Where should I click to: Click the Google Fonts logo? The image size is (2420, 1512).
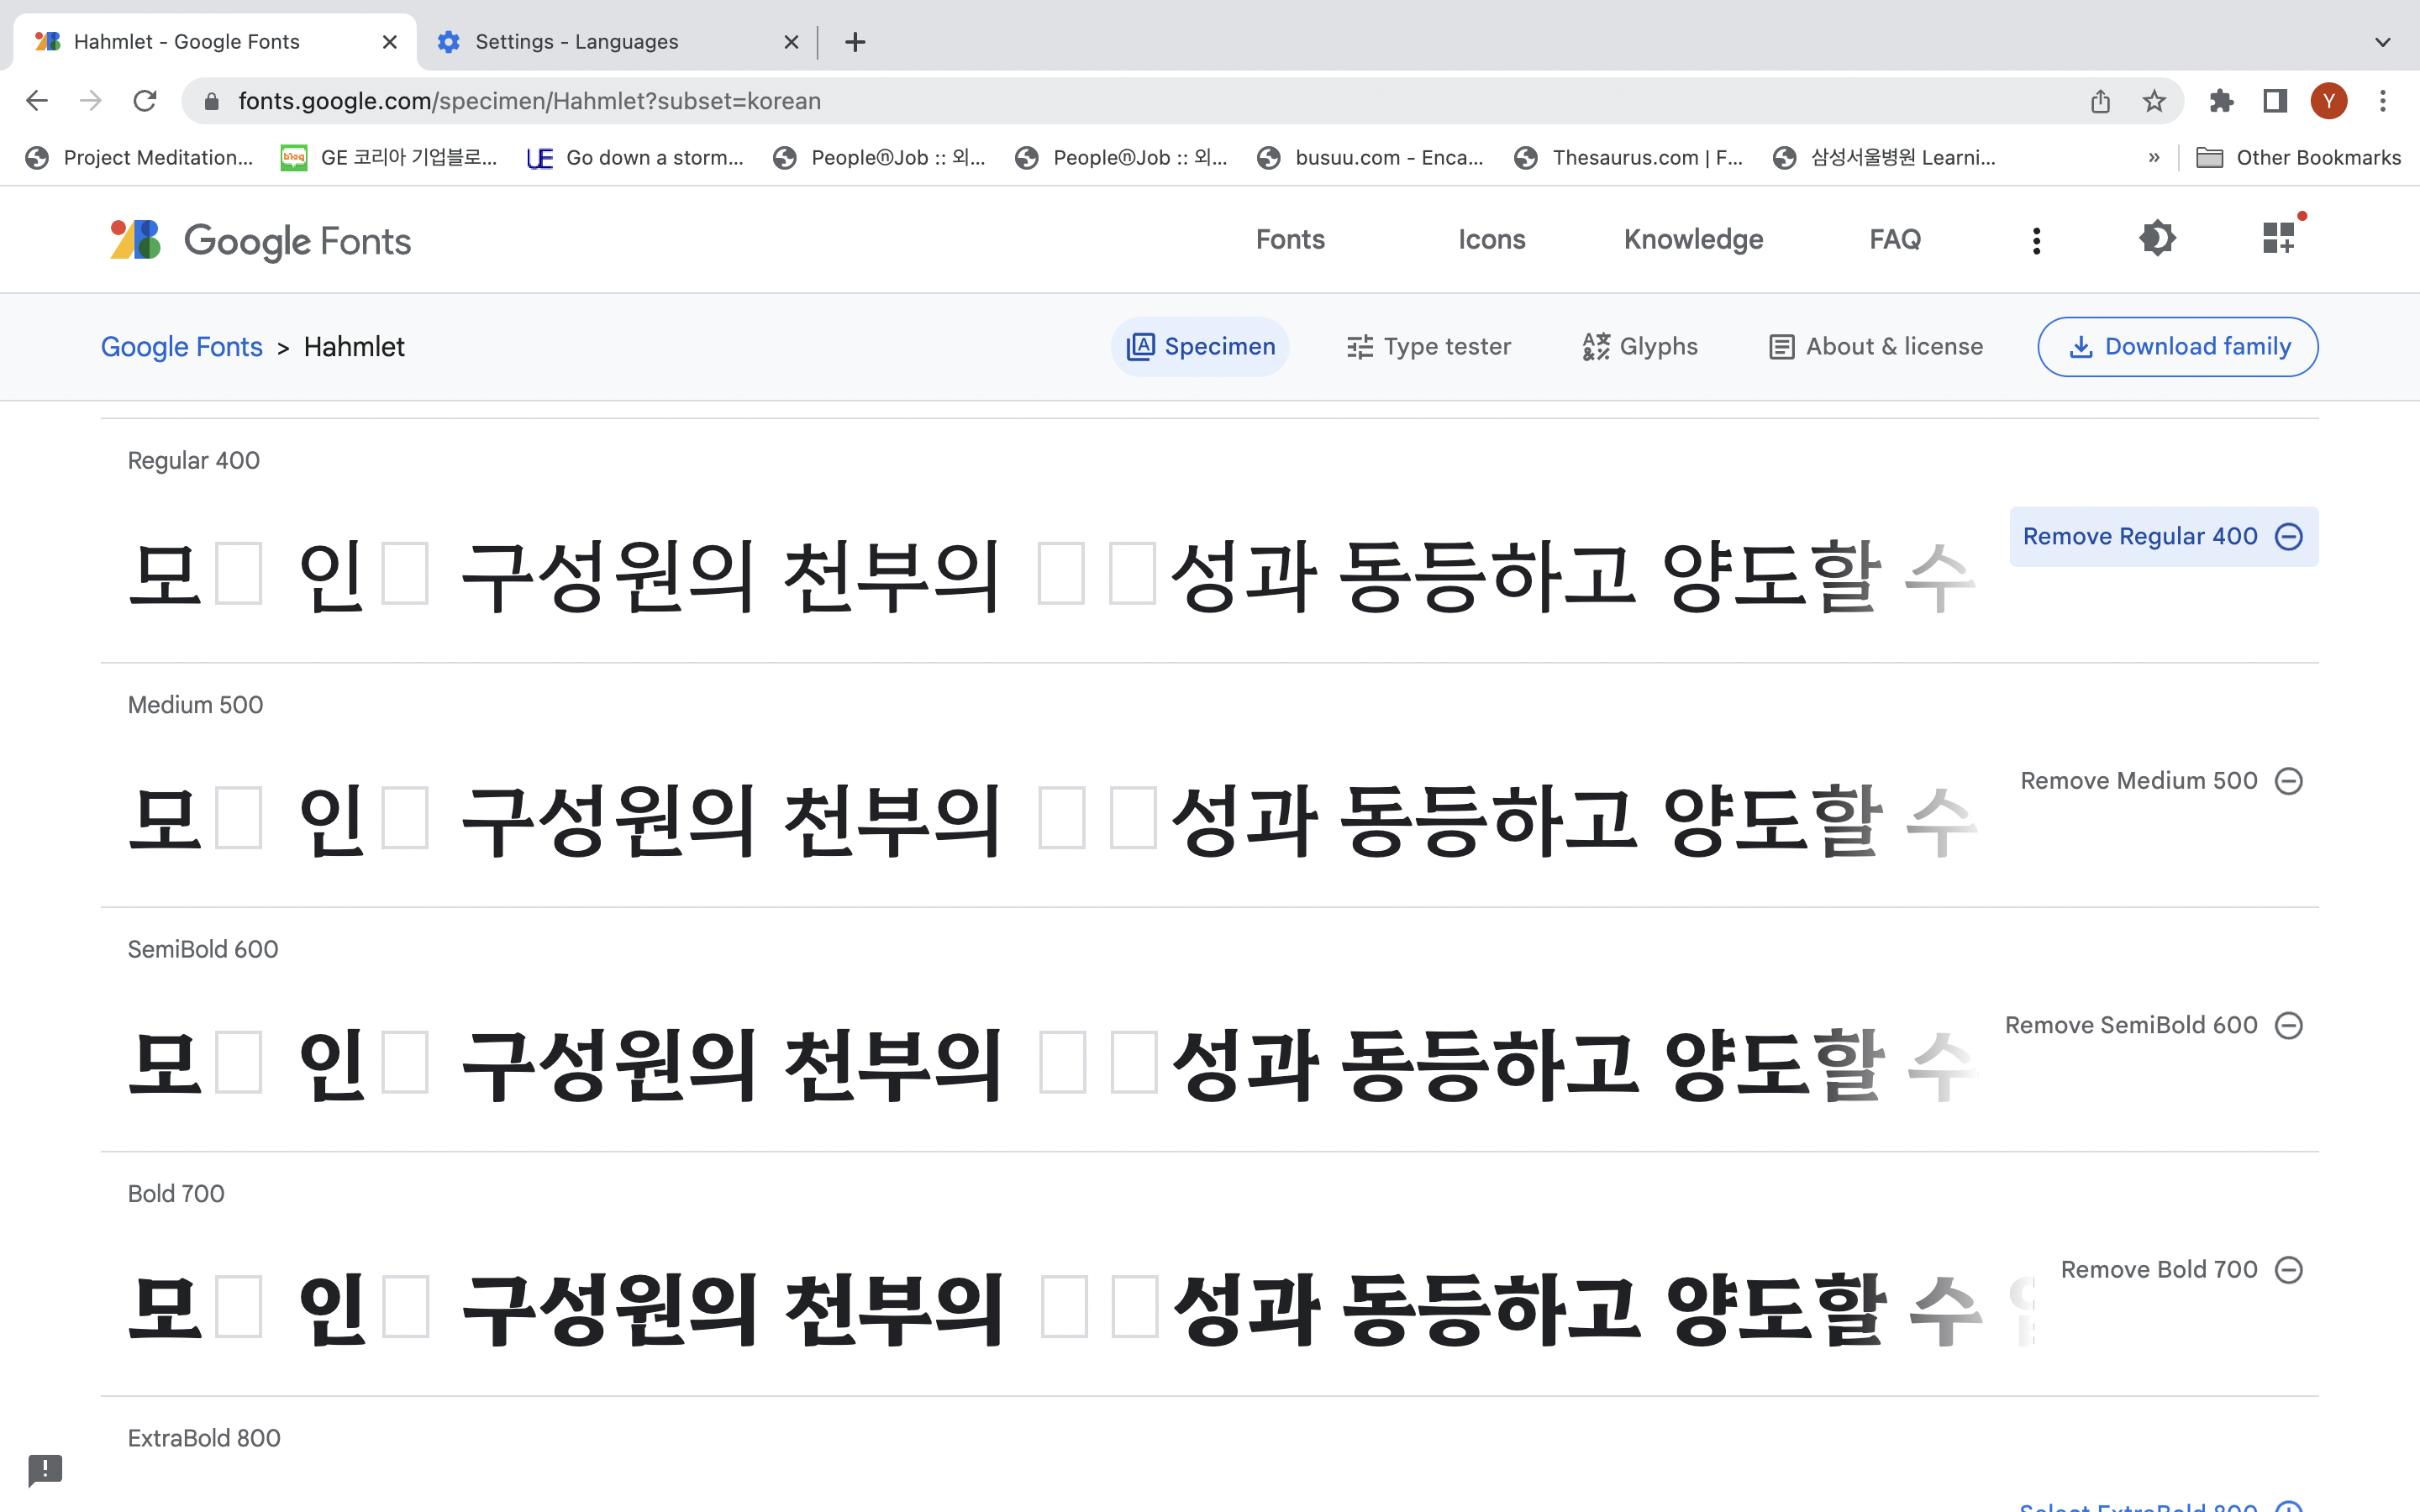tap(260, 240)
